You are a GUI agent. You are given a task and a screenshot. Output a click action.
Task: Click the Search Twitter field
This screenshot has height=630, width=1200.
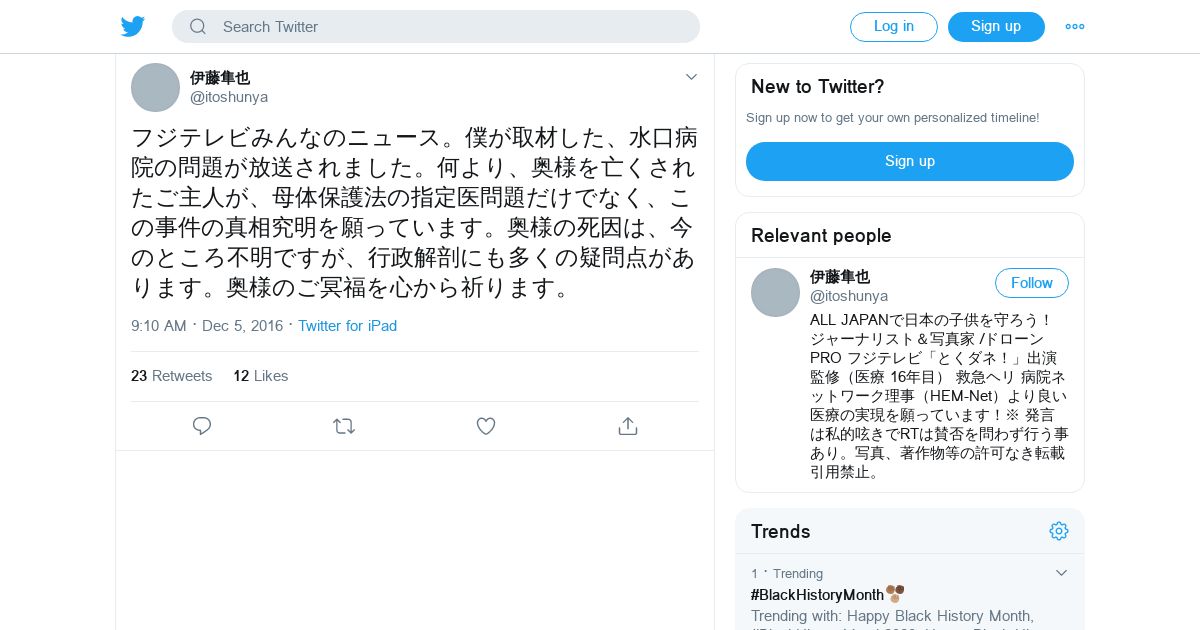[436, 27]
